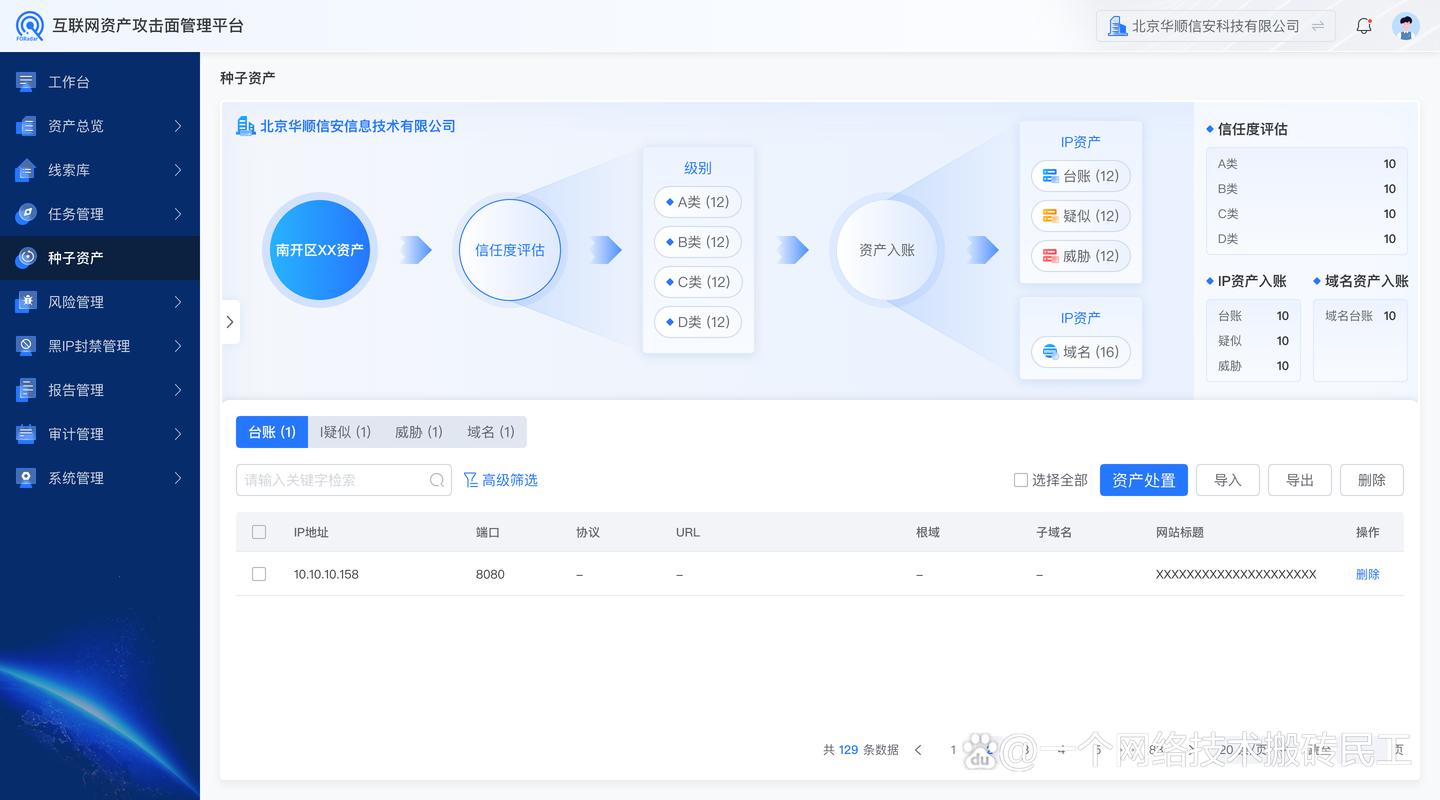Check the table header select-all checkbox
Viewport: 1440px width, 800px height.
(259, 532)
